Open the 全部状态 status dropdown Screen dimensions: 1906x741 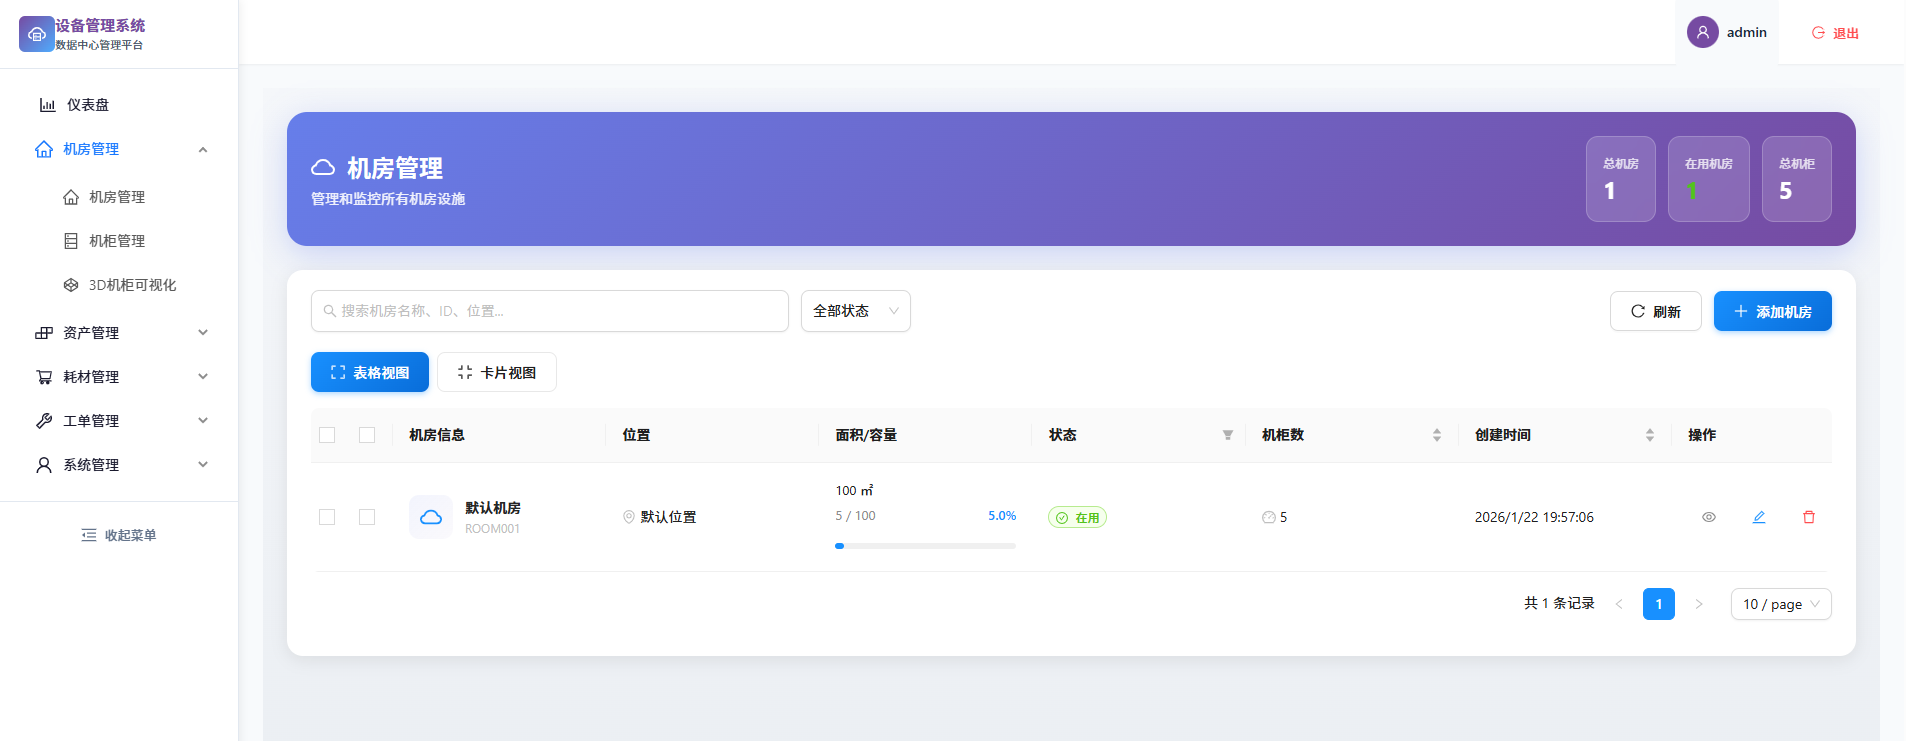point(856,311)
